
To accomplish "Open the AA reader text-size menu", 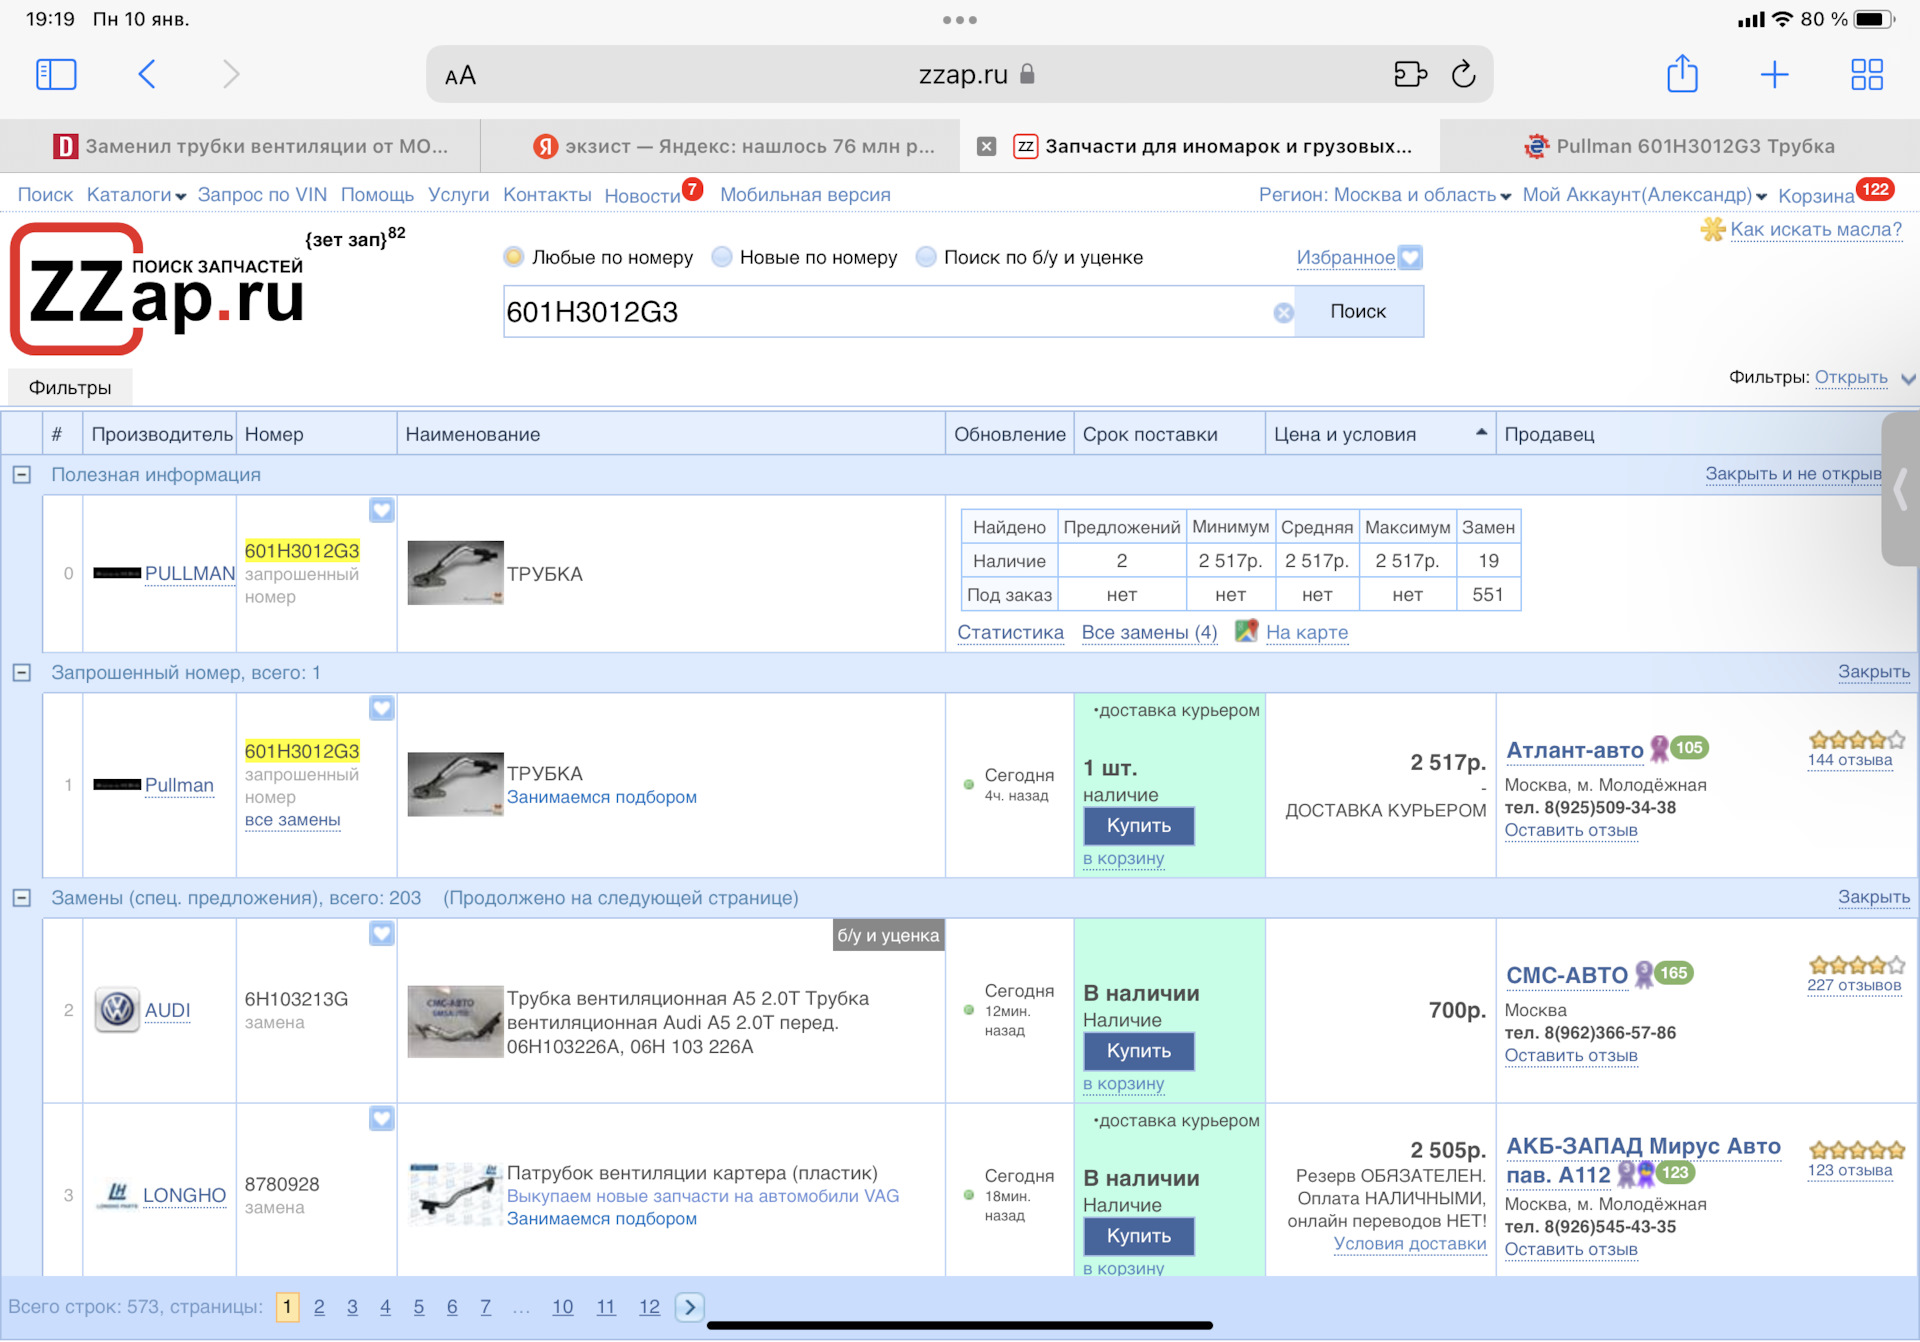I will pos(460,75).
